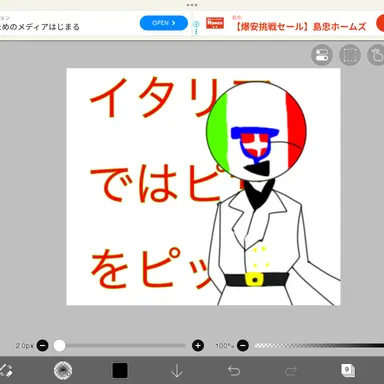Click the yellow belt buckle on canvas

(255, 279)
